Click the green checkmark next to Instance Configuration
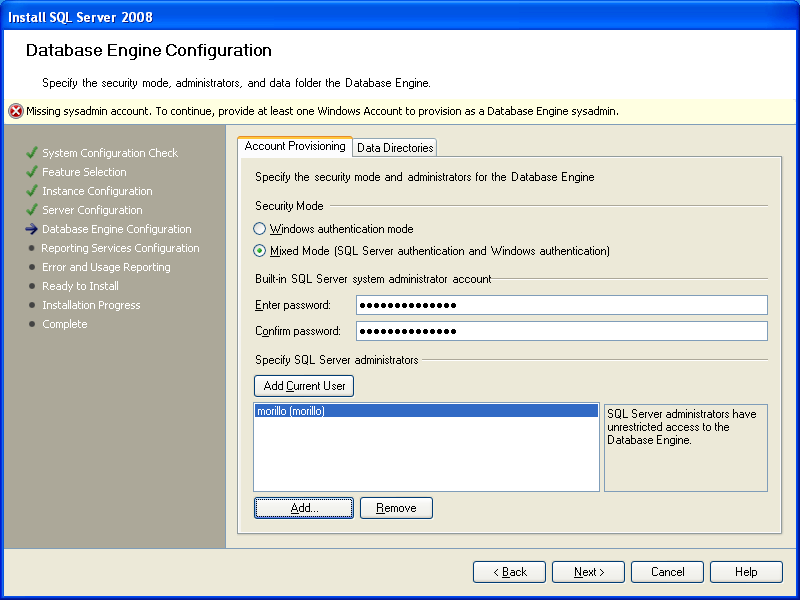Screen dimensions: 800x600 point(32,190)
